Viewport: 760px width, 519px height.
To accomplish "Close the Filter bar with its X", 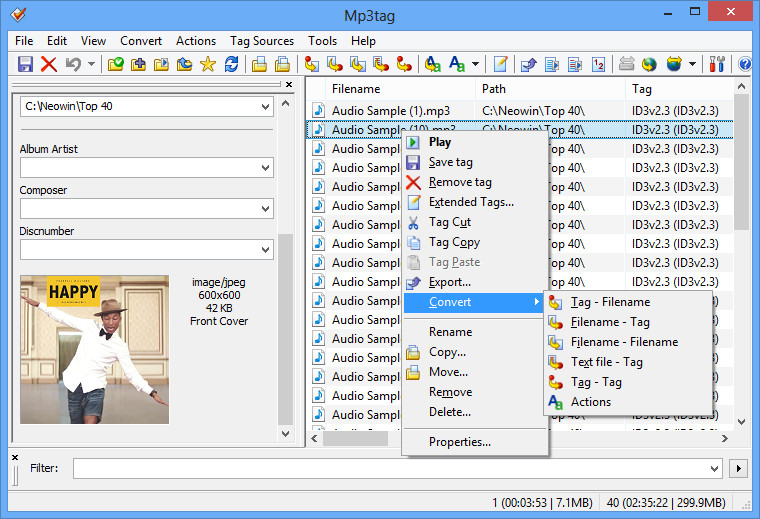I will click(x=15, y=457).
